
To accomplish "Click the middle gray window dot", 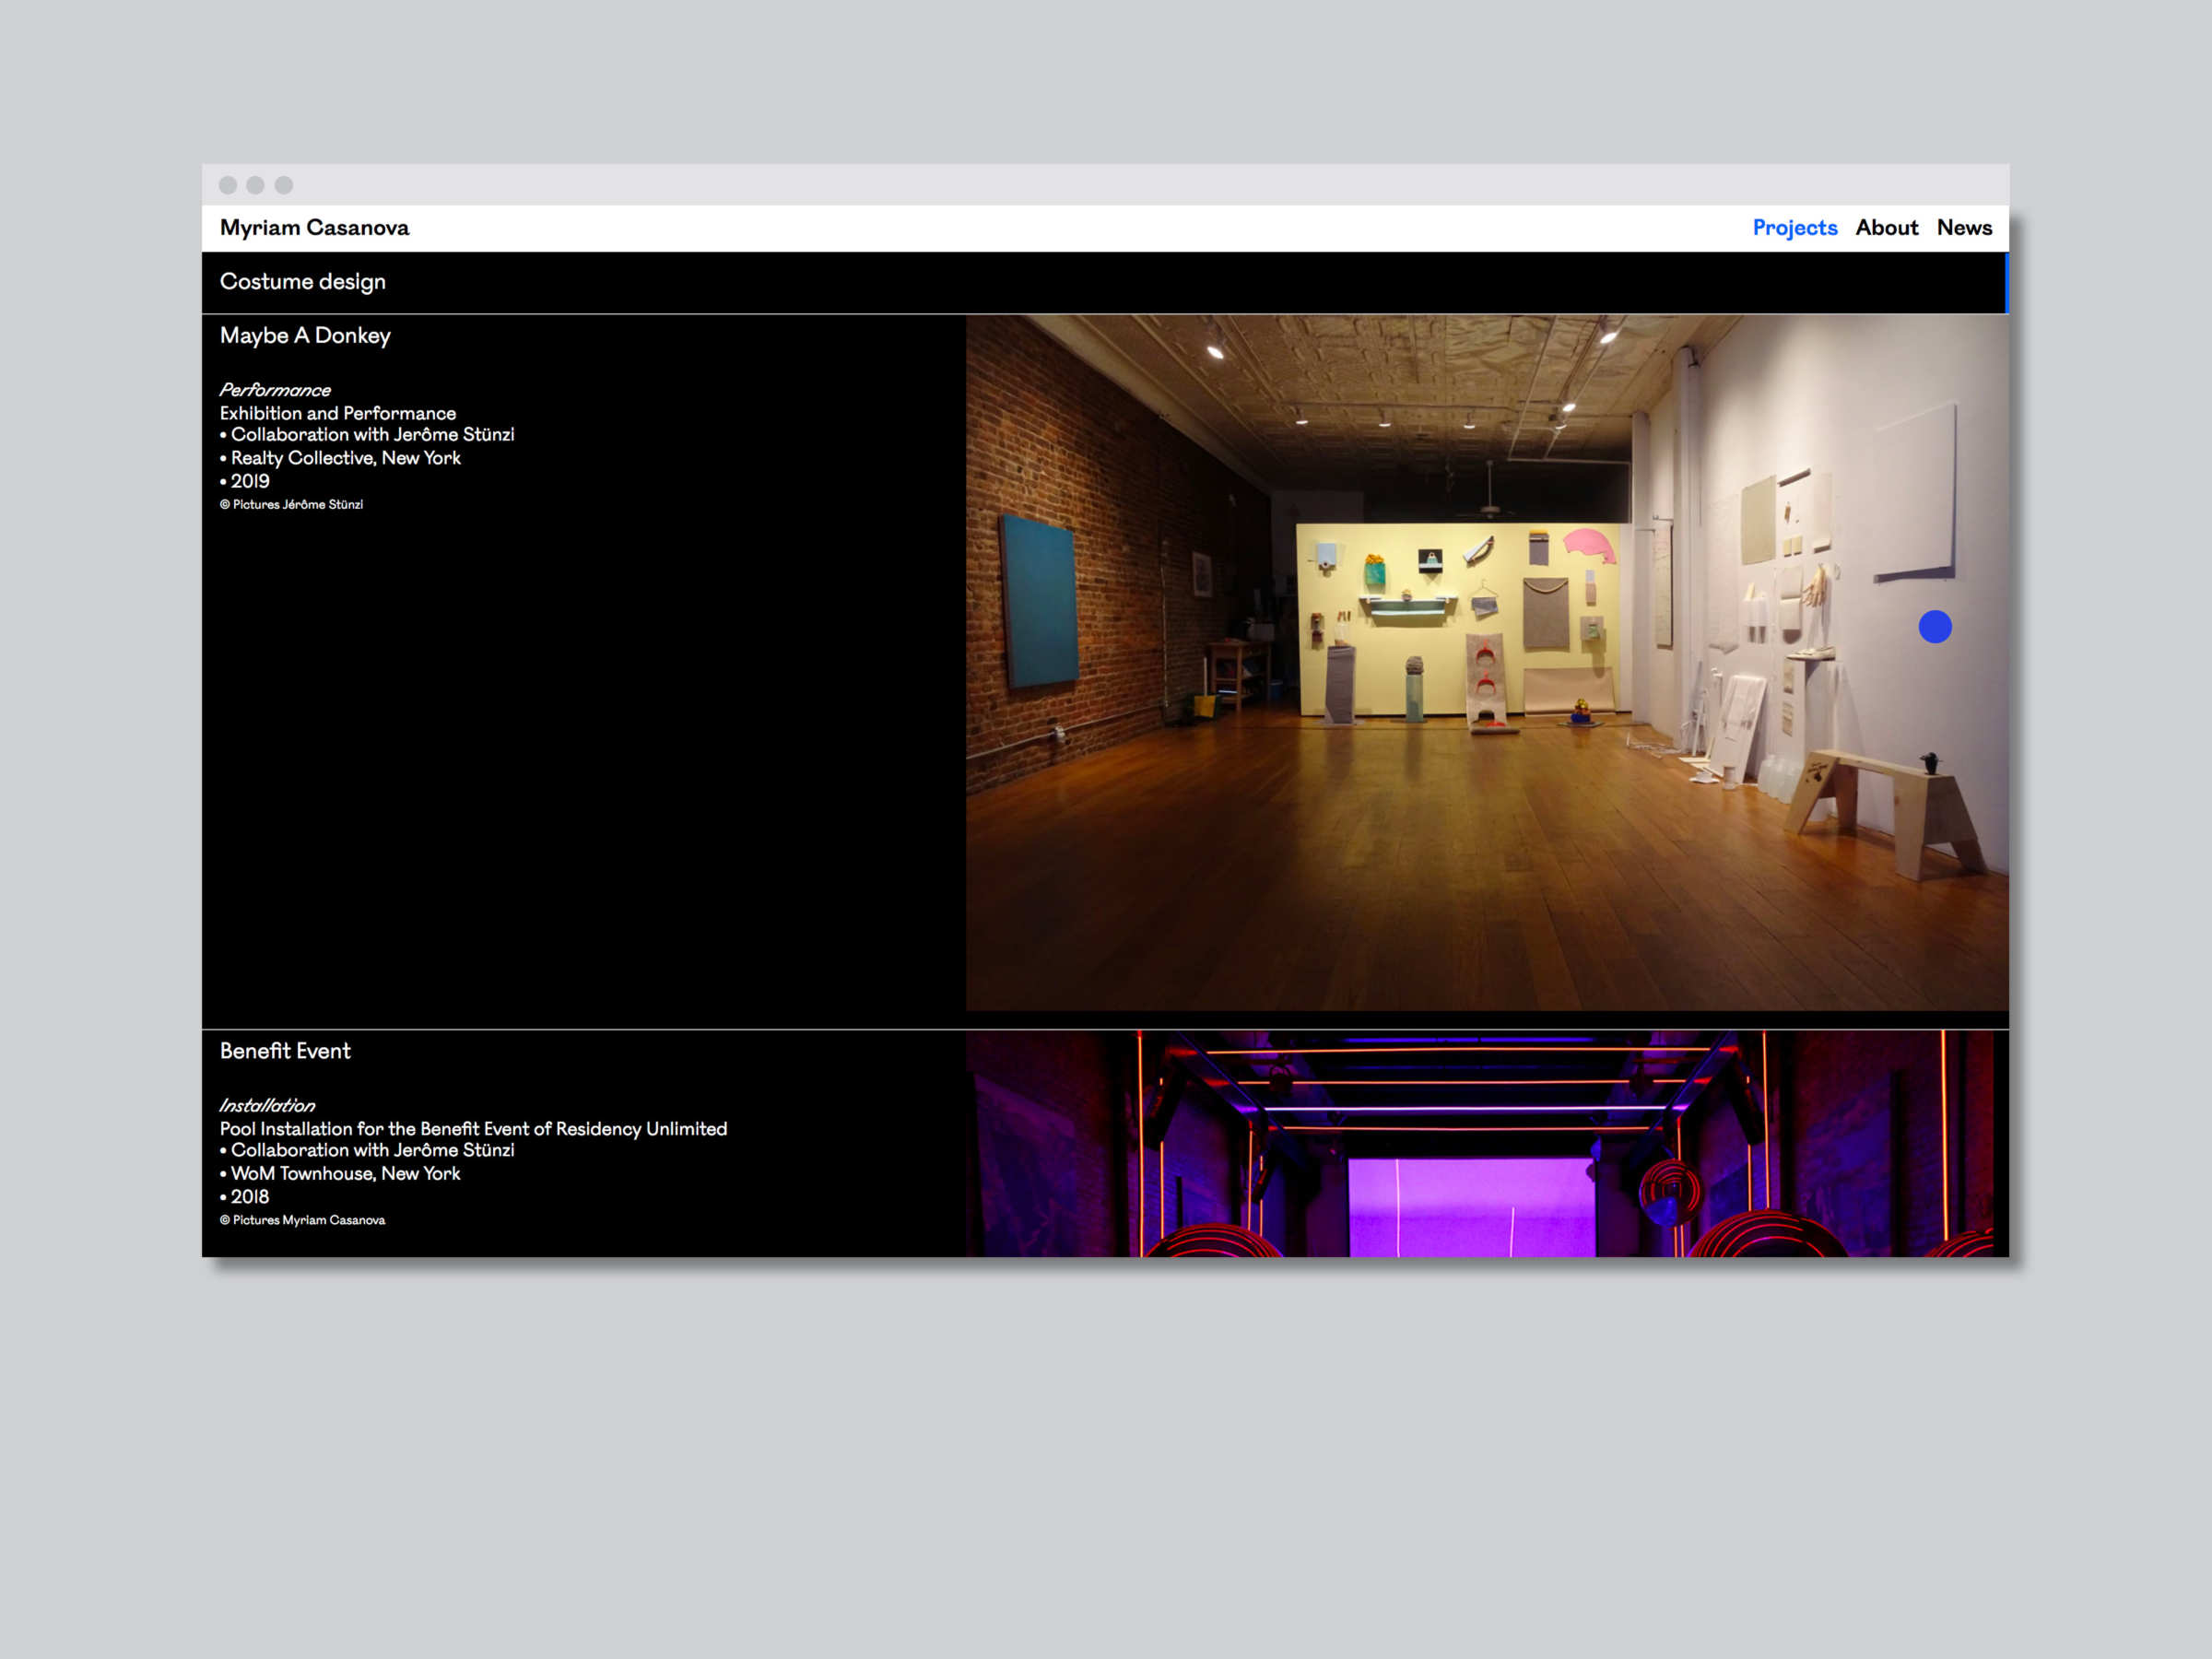I will coord(255,185).
